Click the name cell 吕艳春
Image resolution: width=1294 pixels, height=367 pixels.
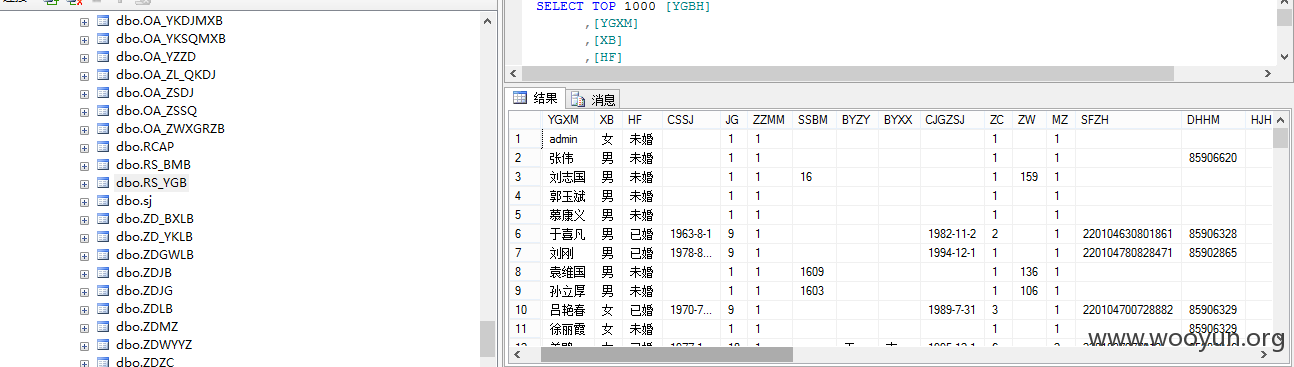[x=568, y=310]
